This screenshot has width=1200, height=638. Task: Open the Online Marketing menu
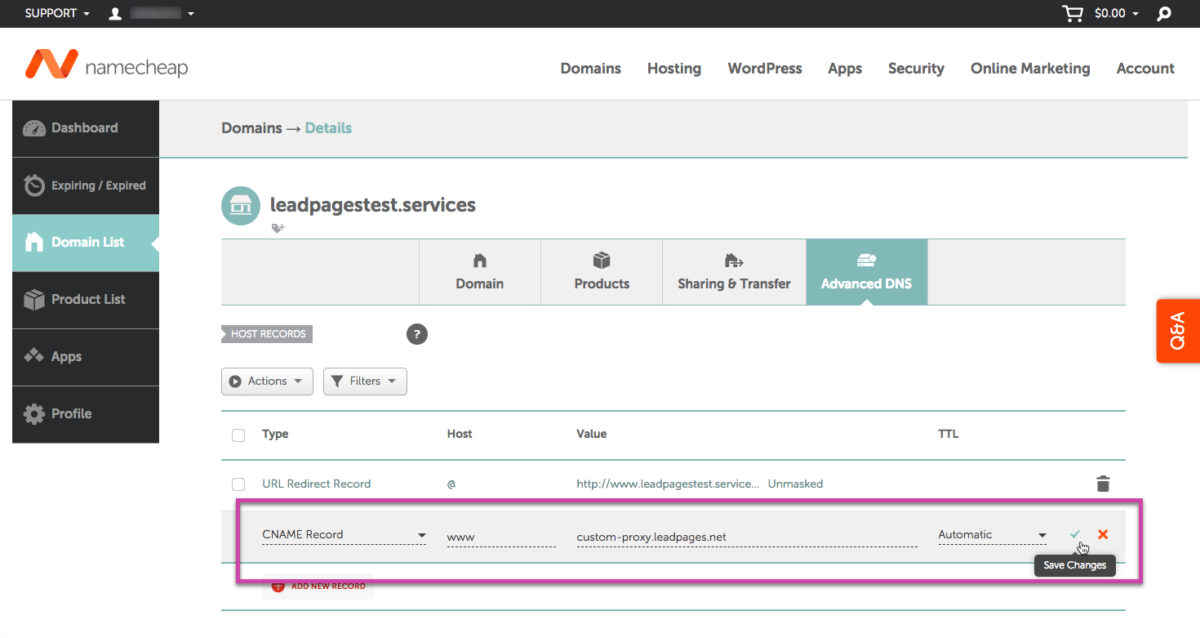point(1030,68)
